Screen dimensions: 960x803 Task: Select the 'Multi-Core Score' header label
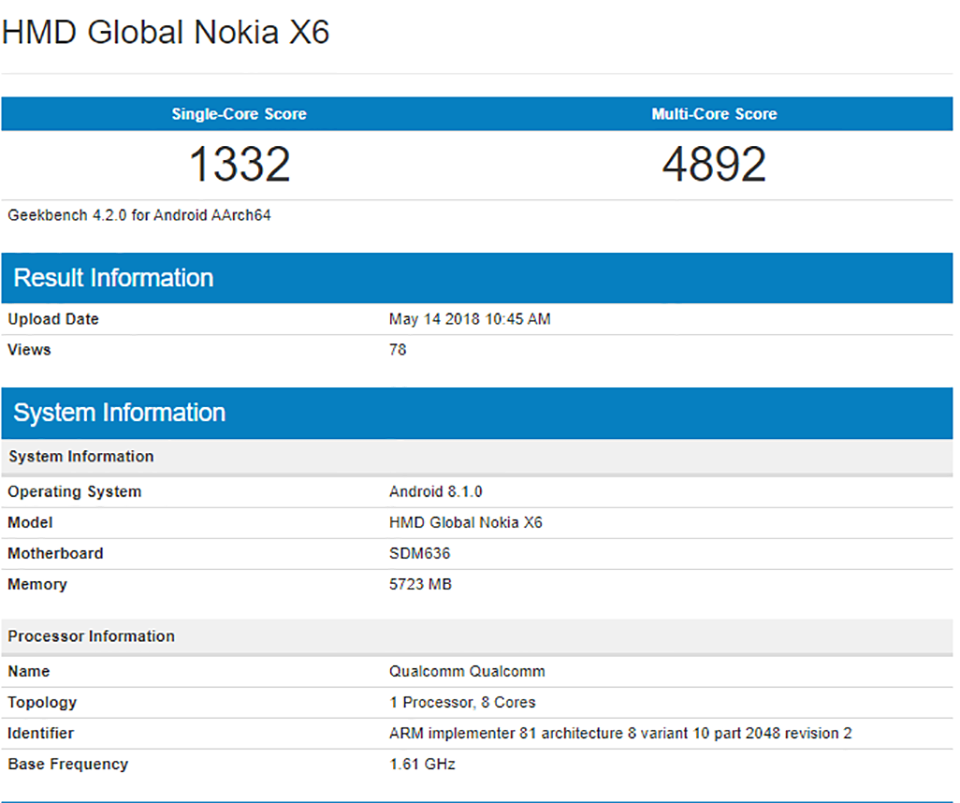[x=714, y=114]
